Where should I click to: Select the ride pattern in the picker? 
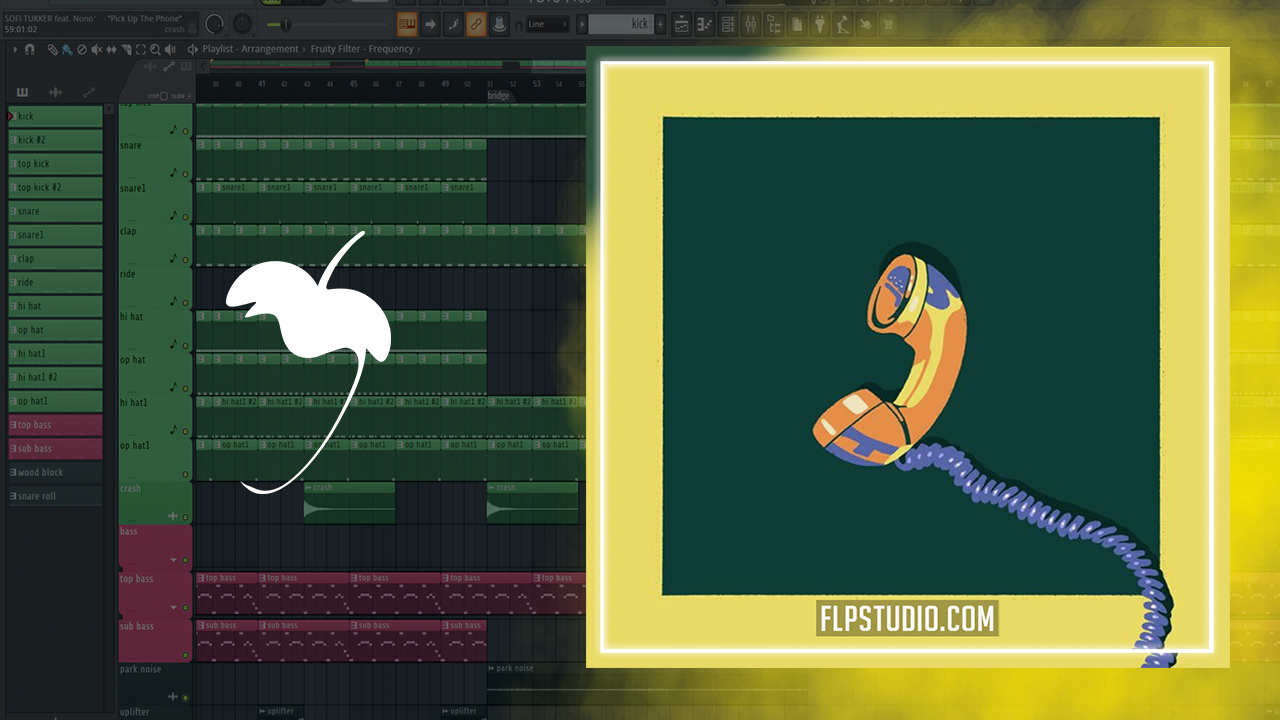pyautogui.click(x=56, y=282)
